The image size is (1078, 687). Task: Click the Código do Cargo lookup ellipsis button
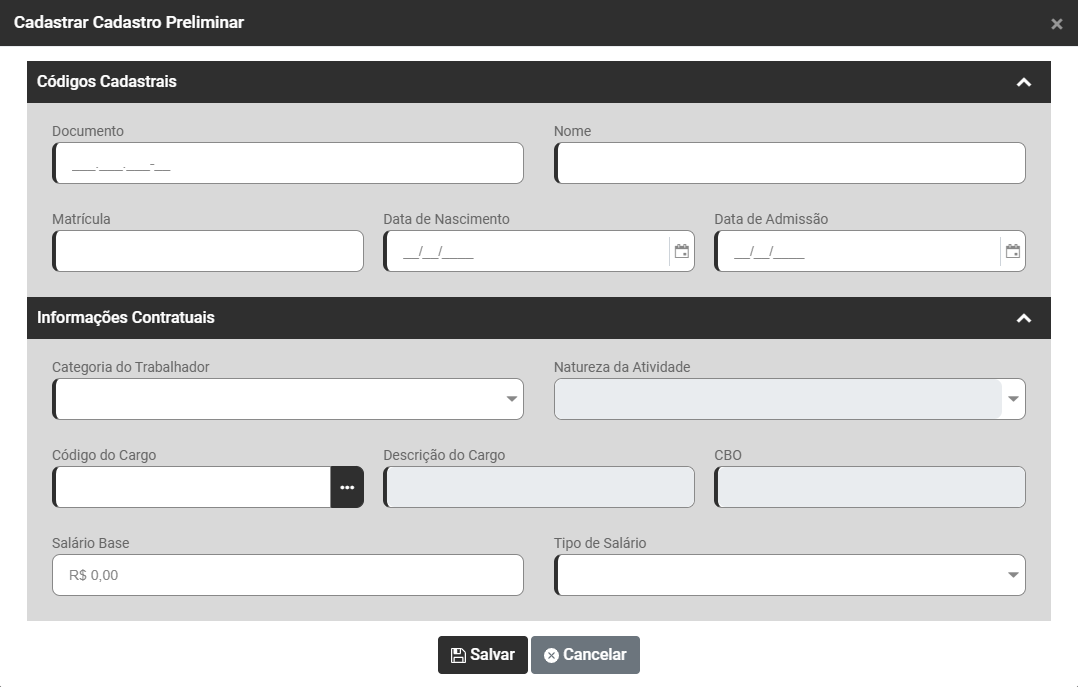click(347, 487)
